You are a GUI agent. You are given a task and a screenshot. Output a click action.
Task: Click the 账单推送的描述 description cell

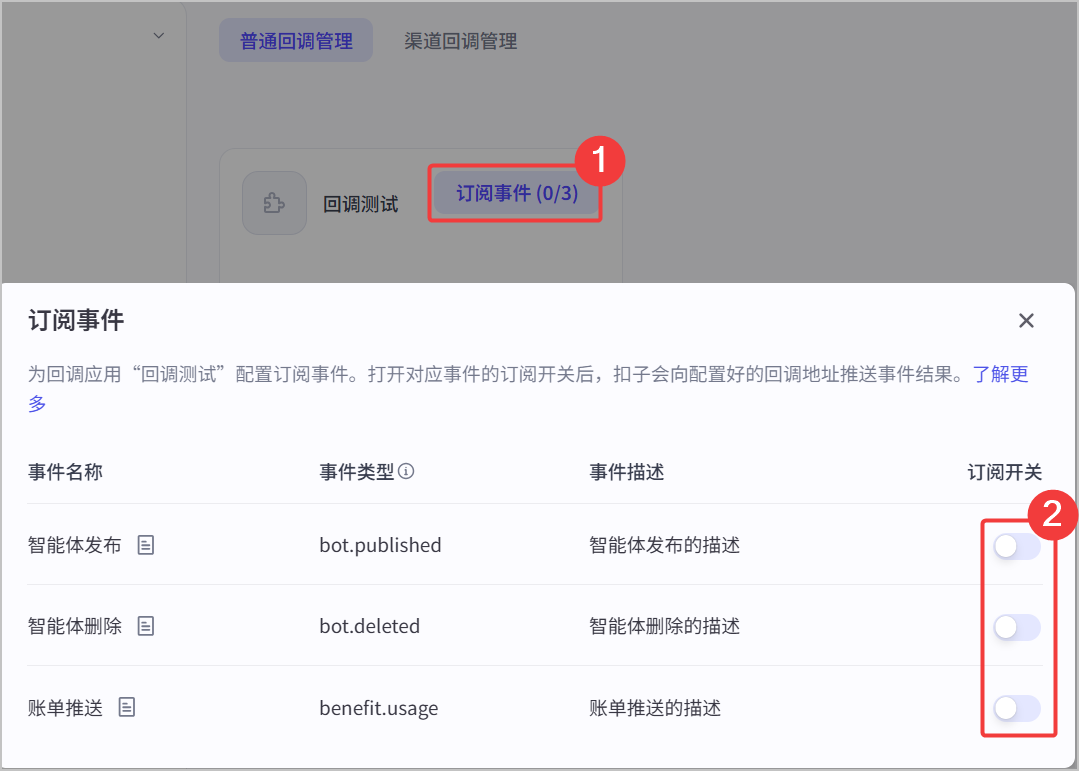coord(654,707)
